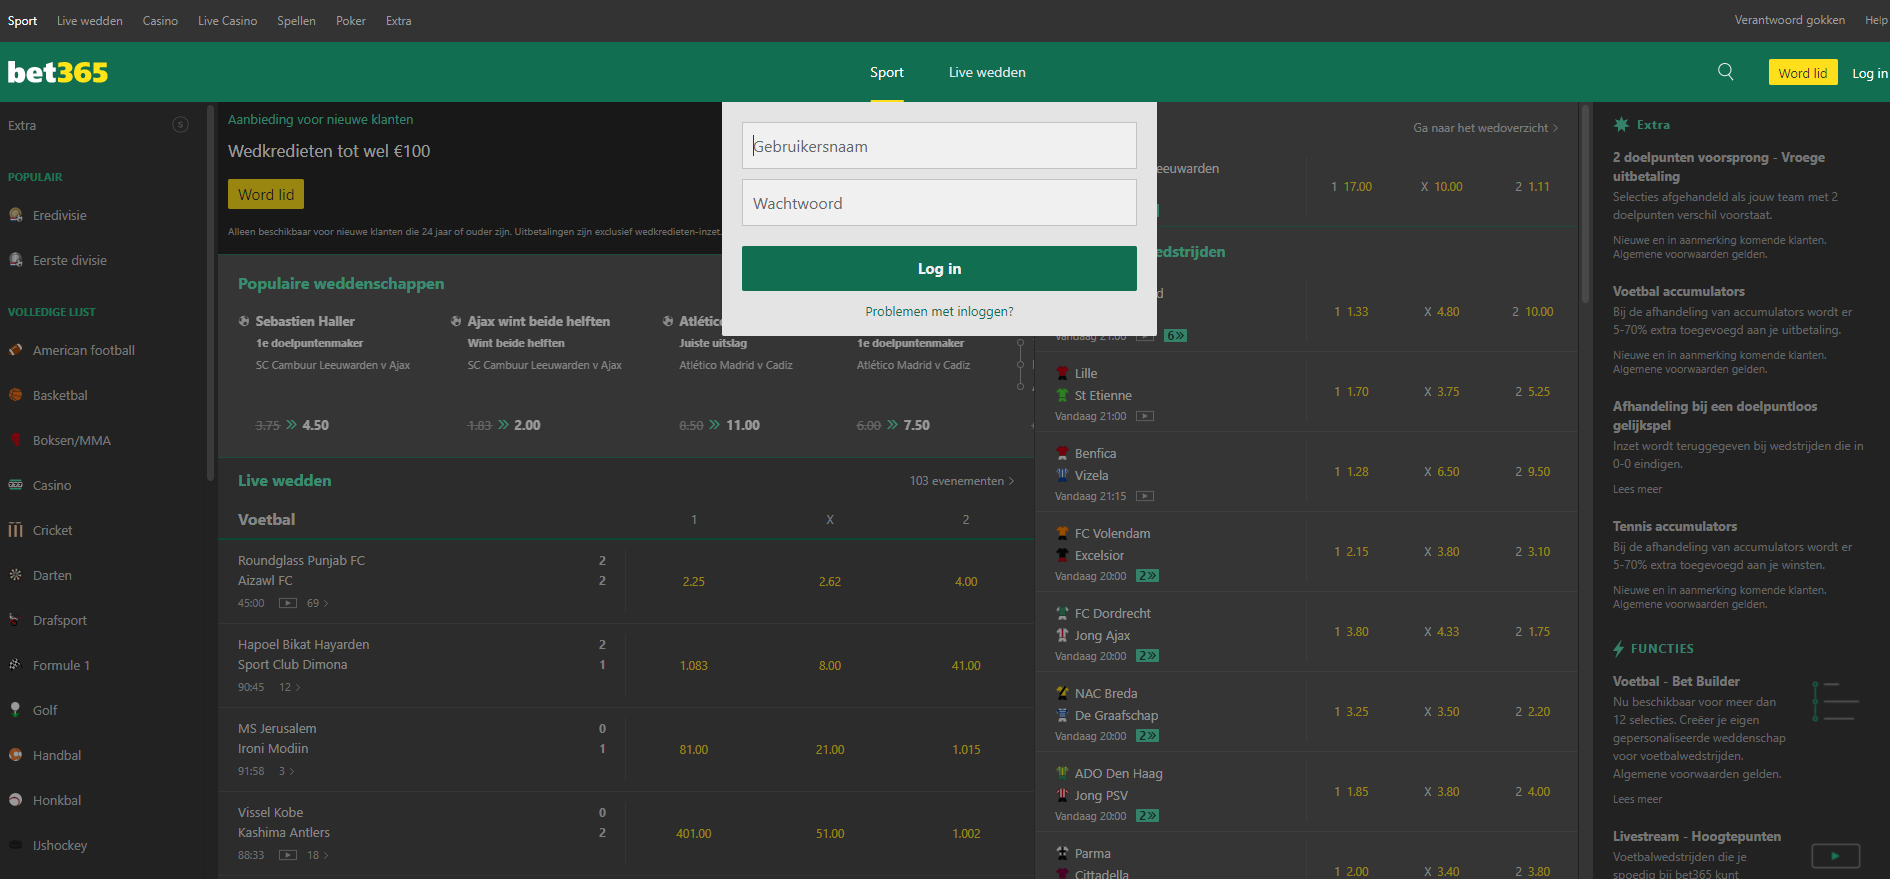The image size is (1890, 879).
Task: Switch to the Live wedden header tab
Action: [x=987, y=72]
